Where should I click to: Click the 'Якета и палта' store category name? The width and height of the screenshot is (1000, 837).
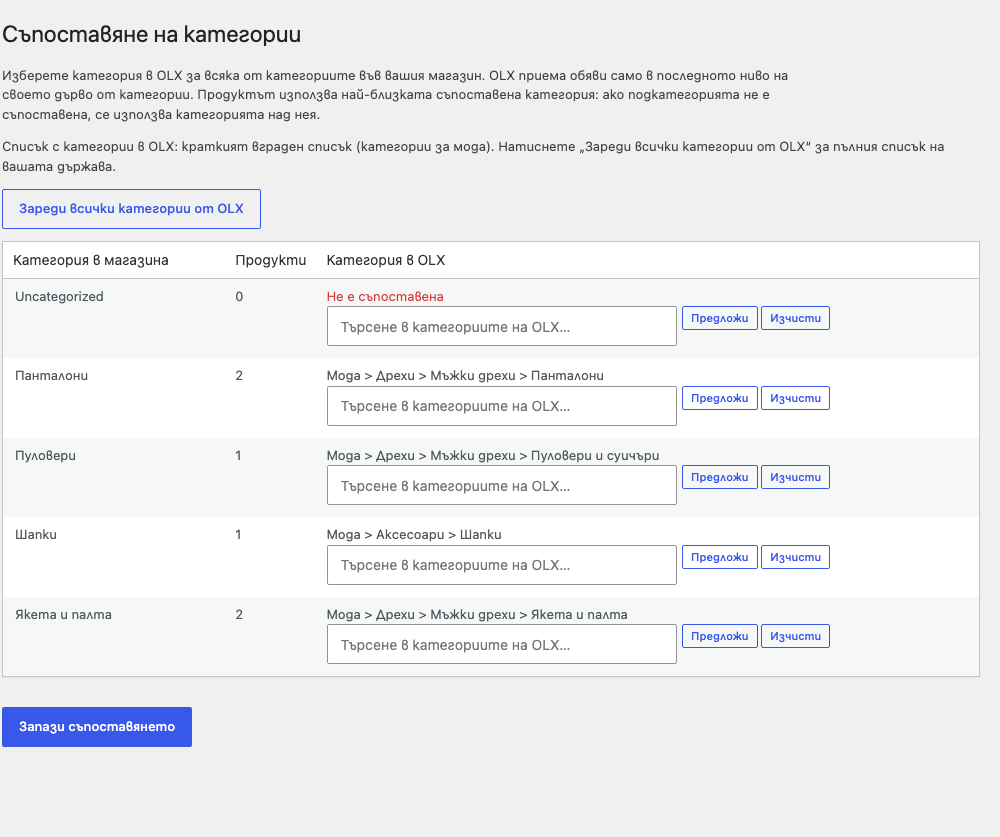(x=63, y=614)
